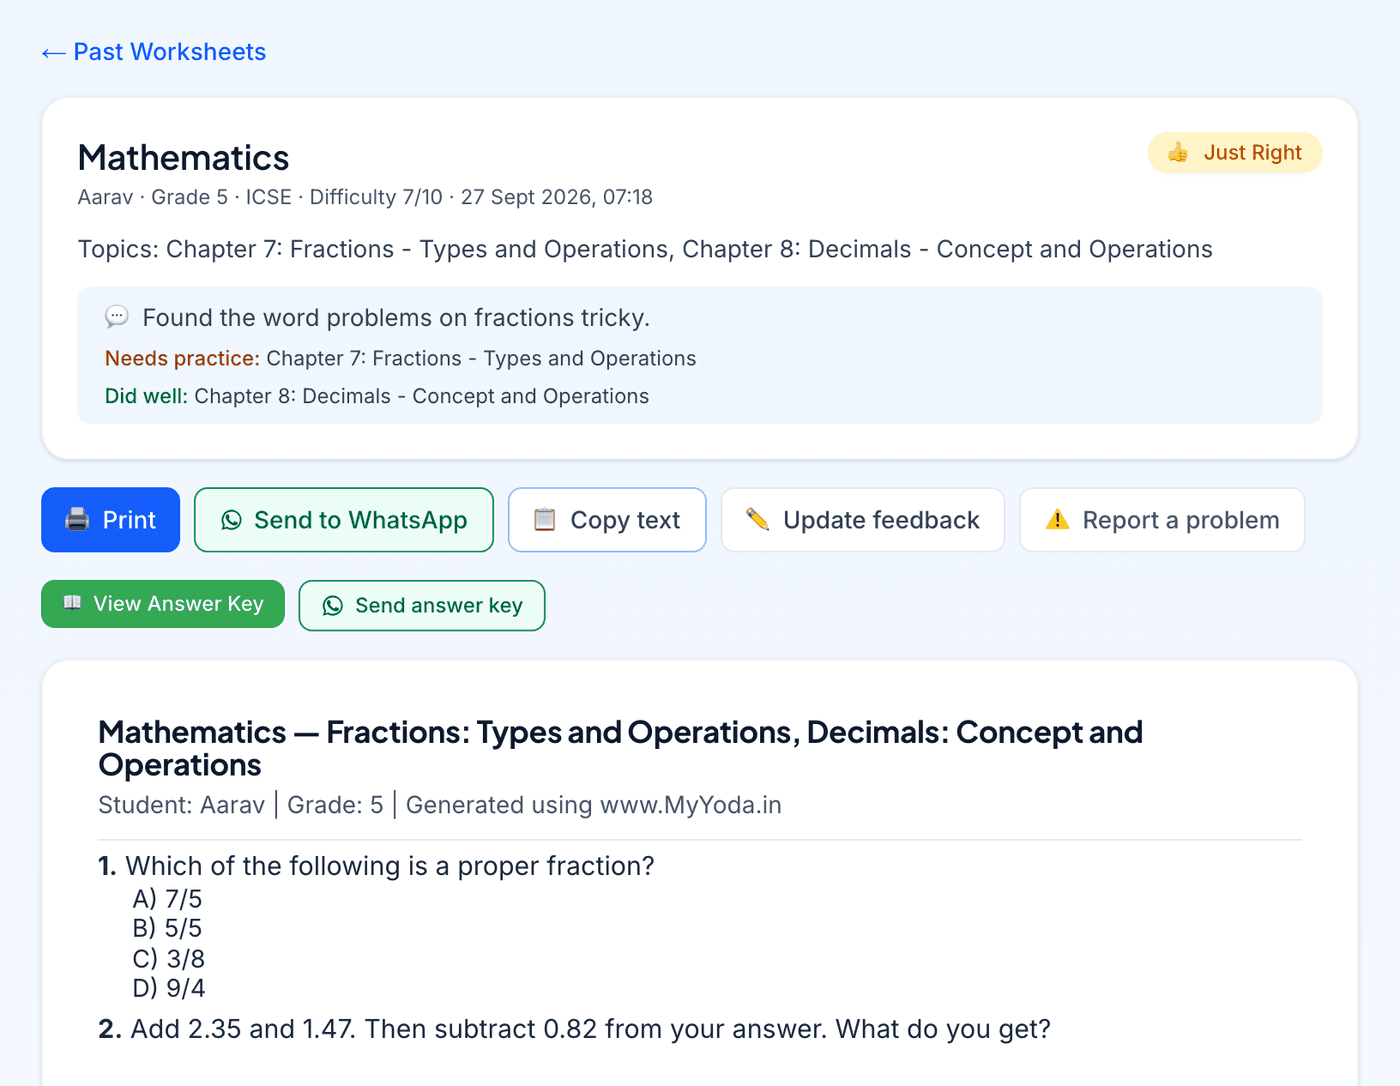Send worksheet to WhatsApp
This screenshot has height=1086, width=1400.
[344, 520]
